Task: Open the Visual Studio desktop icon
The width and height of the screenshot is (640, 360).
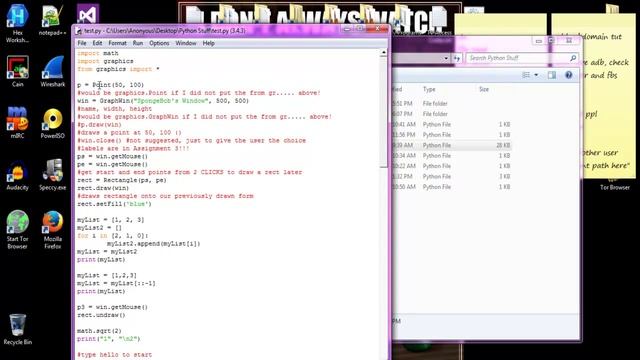Action: 88,16
